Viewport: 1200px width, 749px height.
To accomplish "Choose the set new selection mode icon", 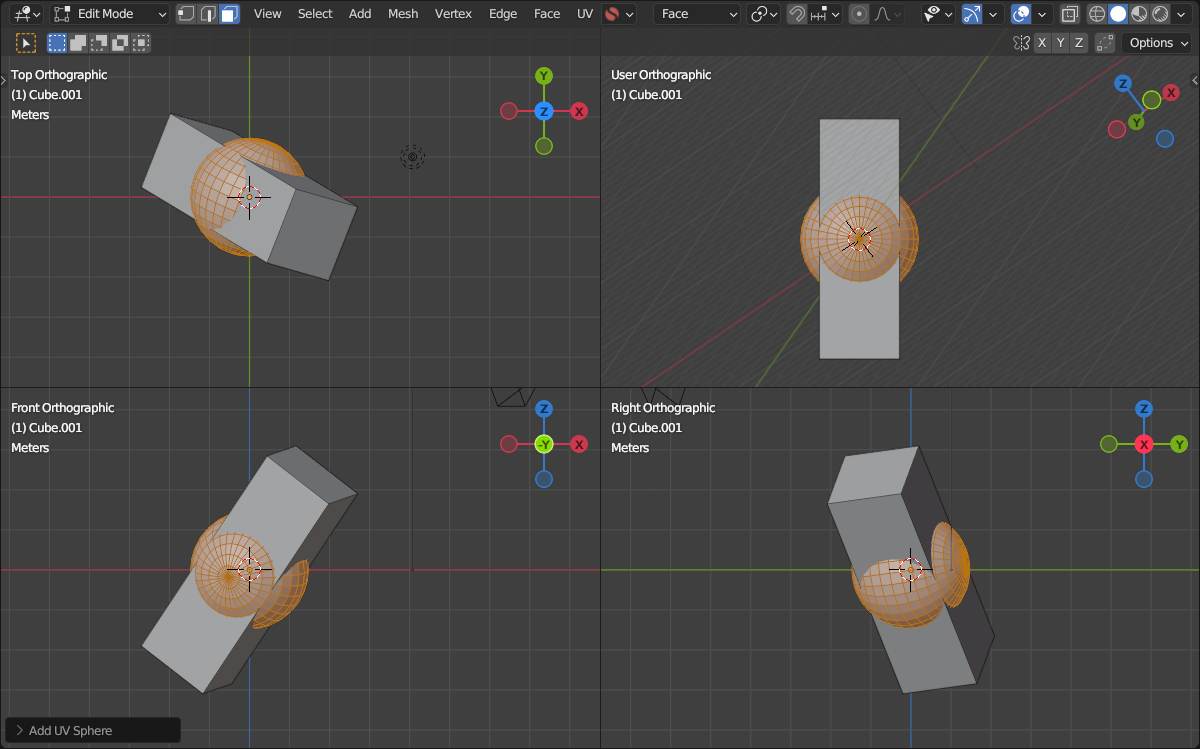I will [x=58, y=43].
